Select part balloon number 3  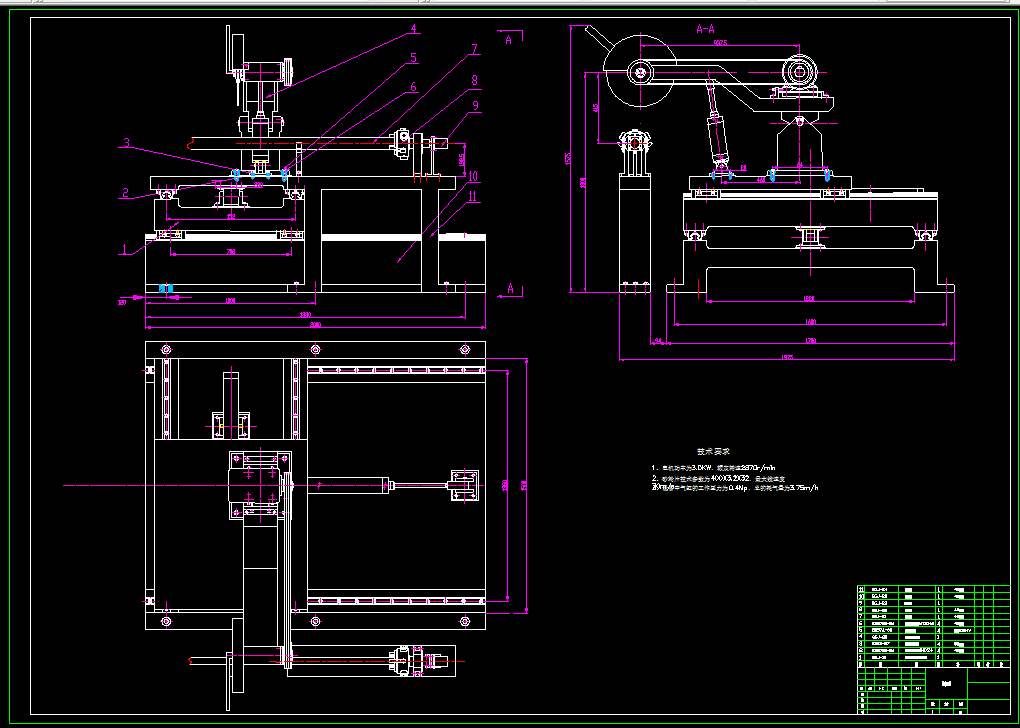click(x=127, y=143)
